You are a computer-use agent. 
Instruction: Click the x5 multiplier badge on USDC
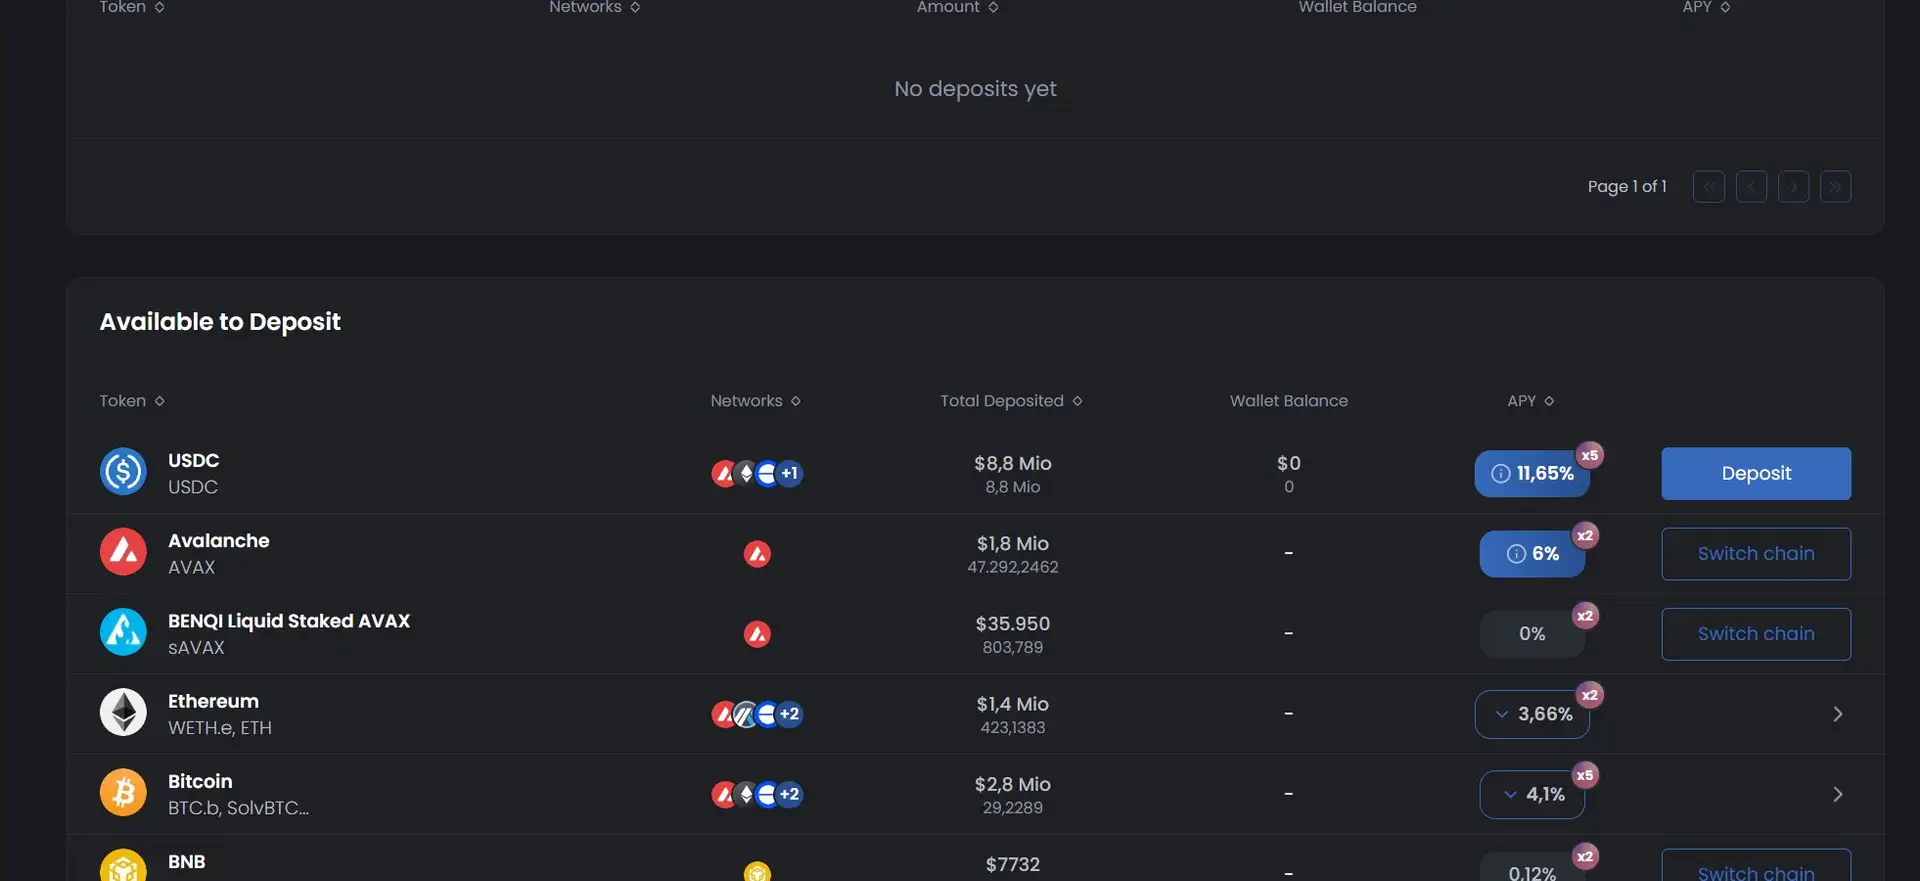coord(1589,455)
